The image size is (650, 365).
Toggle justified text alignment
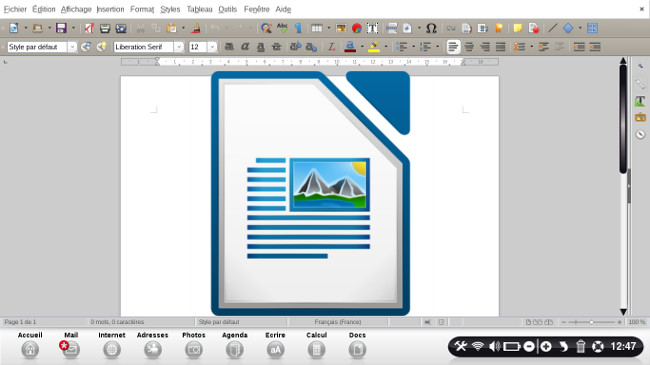coord(500,47)
